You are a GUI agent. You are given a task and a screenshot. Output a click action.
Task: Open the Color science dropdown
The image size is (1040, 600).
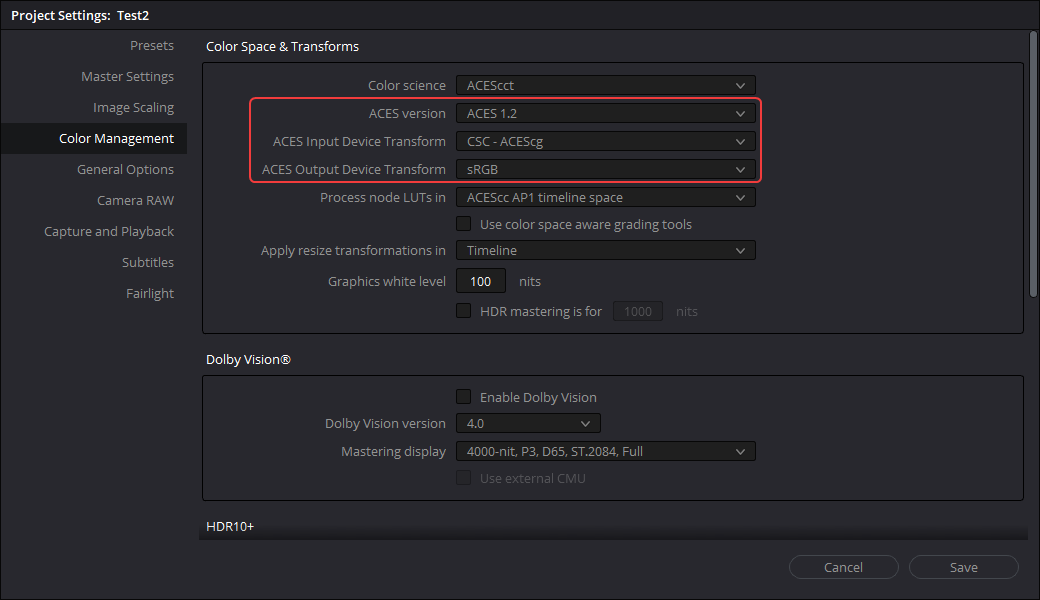tap(605, 86)
